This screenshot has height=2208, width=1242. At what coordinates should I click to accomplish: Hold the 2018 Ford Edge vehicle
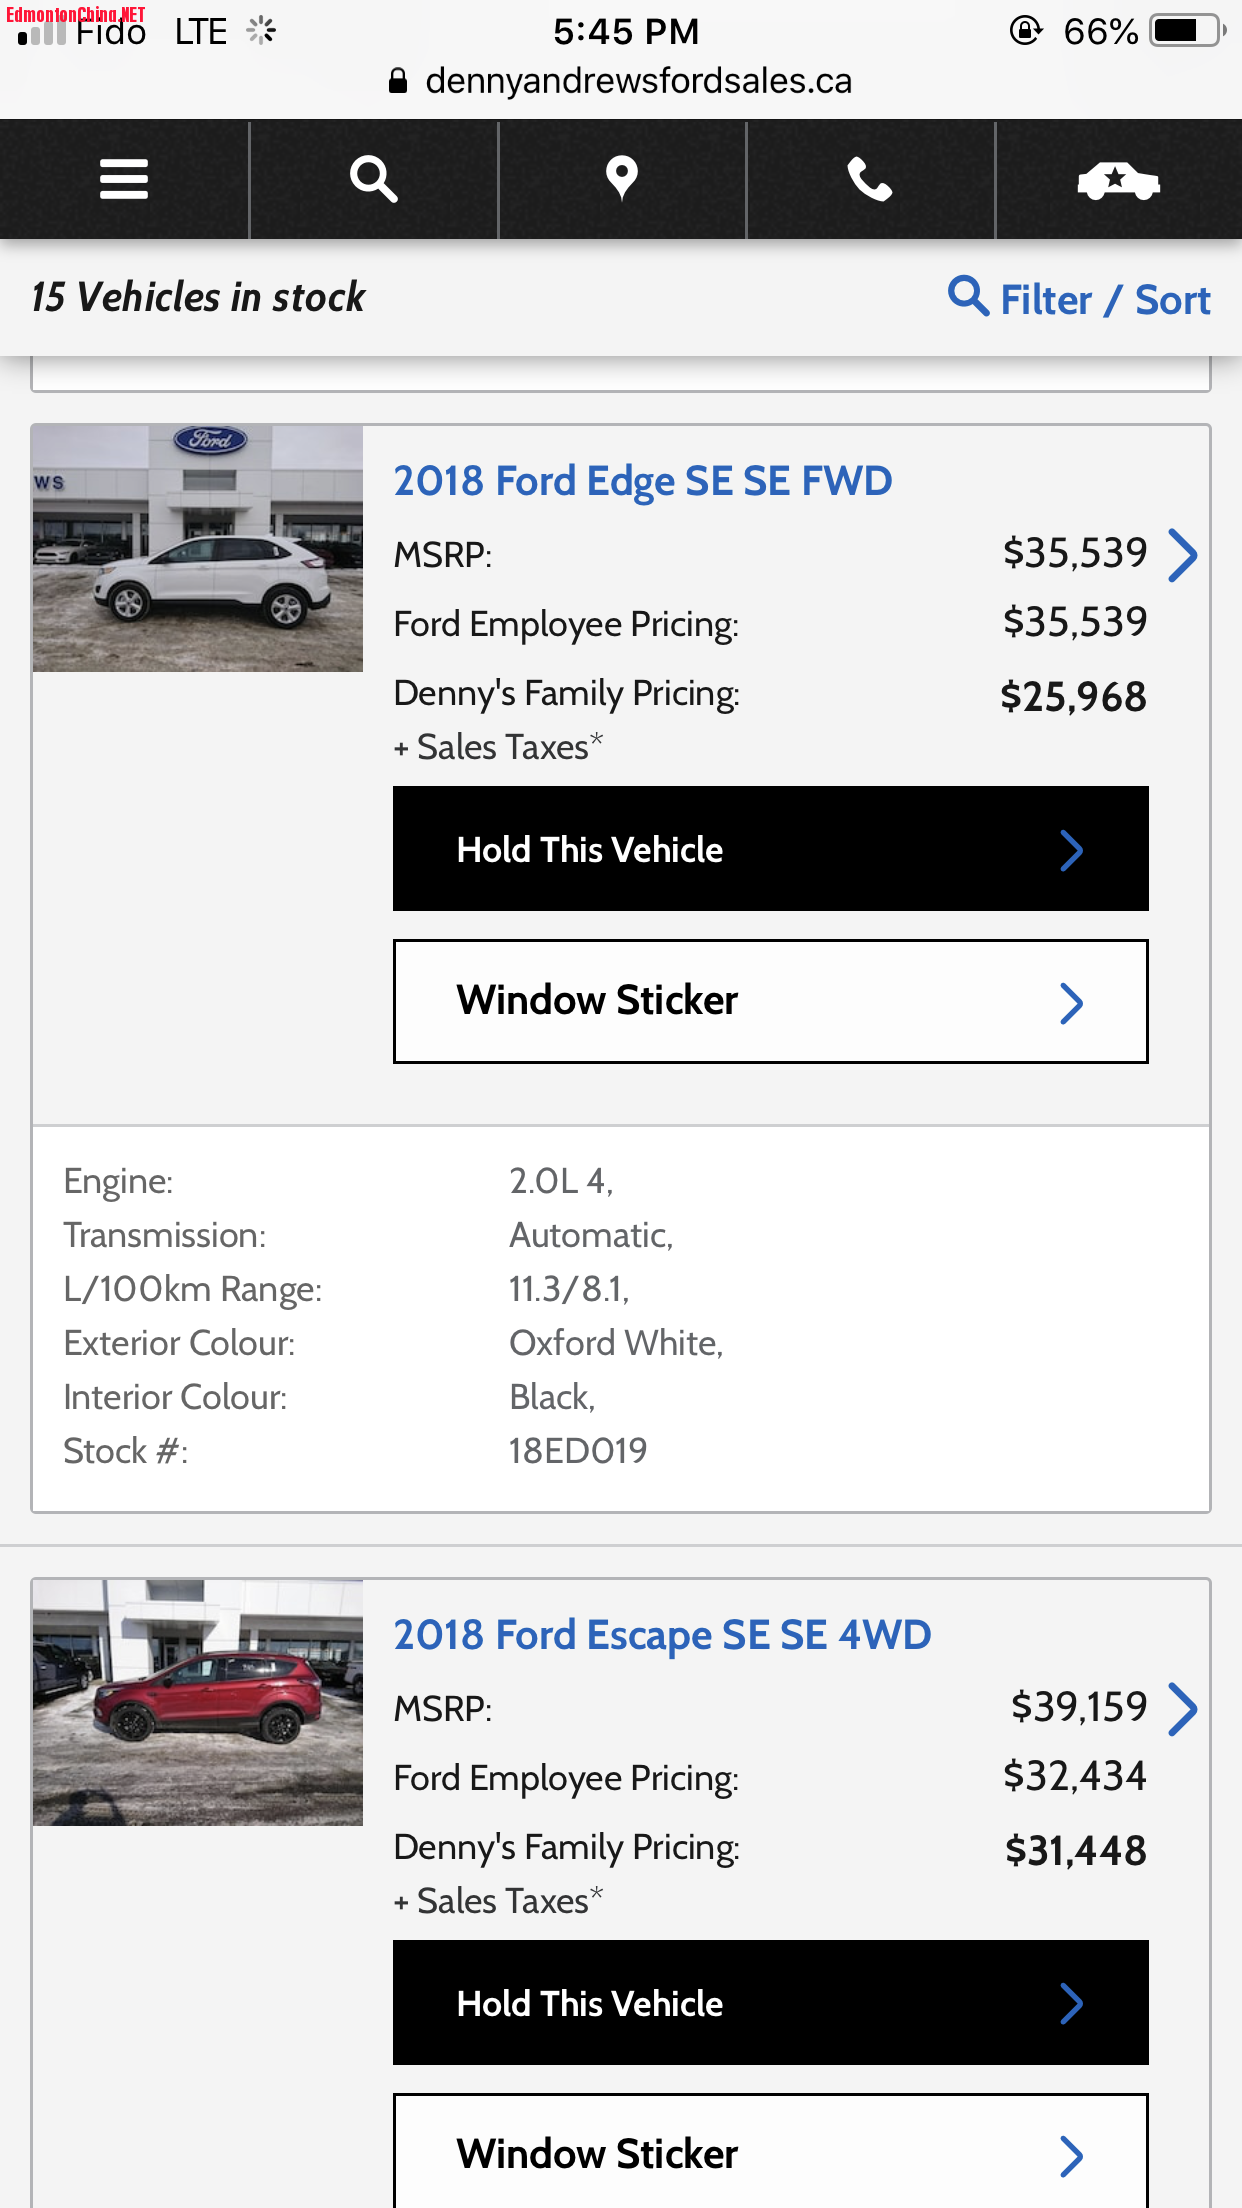click(x=770, y=849)
